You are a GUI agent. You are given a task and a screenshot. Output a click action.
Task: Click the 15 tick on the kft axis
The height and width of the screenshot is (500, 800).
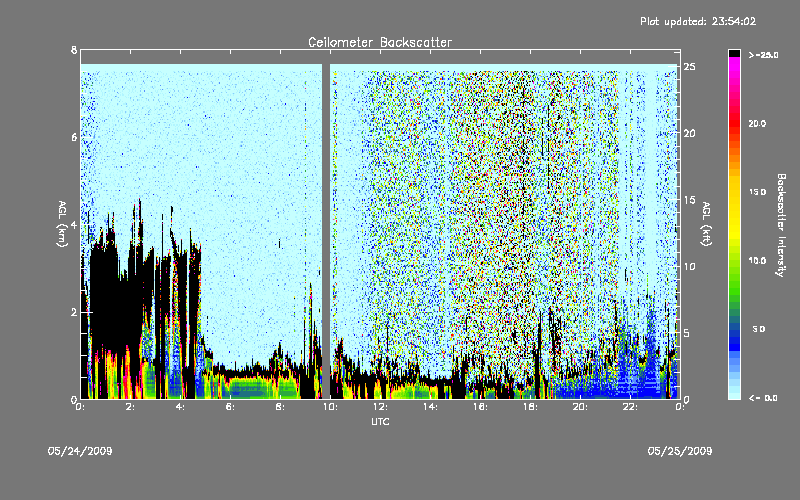(x=689, y=200)
